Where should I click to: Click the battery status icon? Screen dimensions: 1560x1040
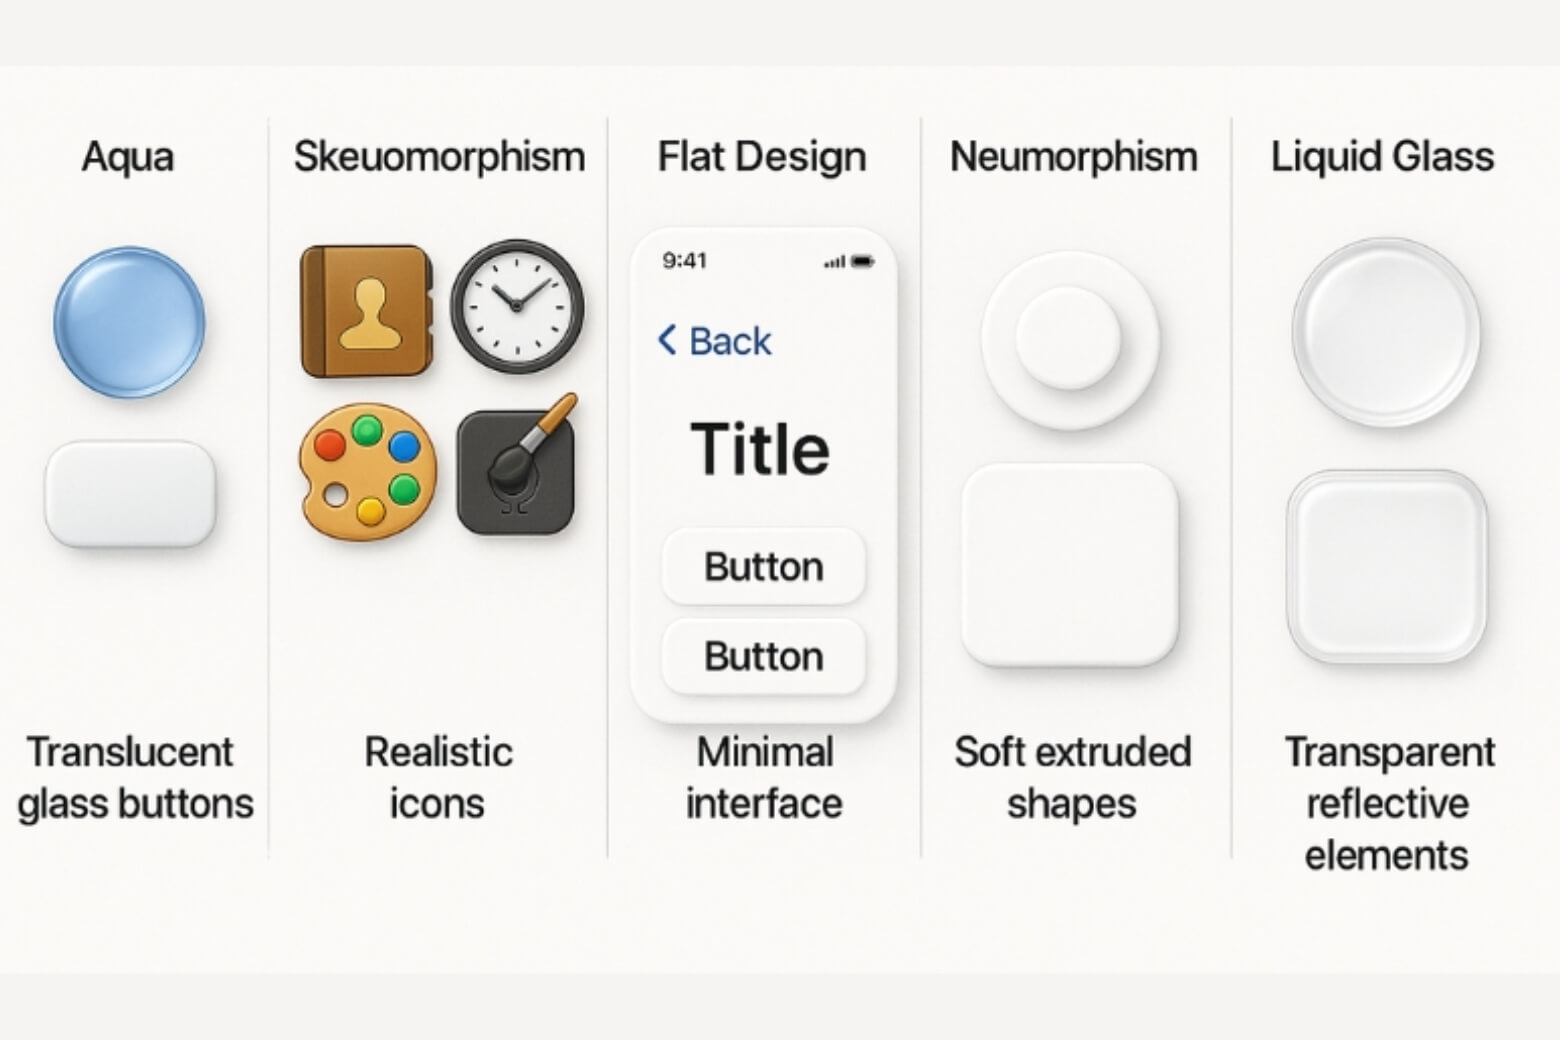click(863, 262)
